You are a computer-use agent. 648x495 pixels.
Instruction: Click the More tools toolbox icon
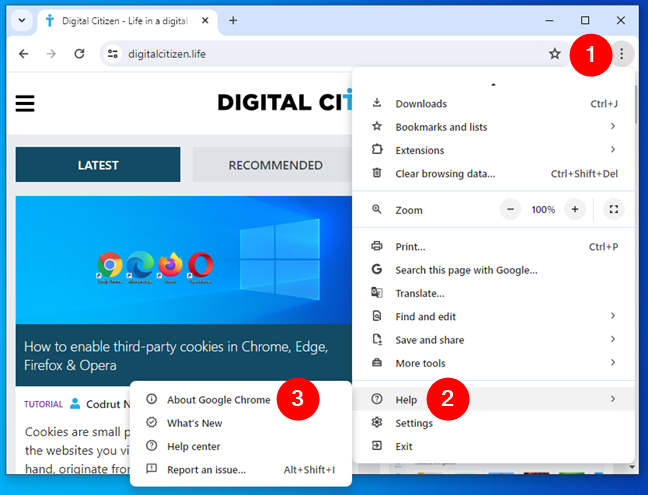pyautogui.click(x=376, y=362)
